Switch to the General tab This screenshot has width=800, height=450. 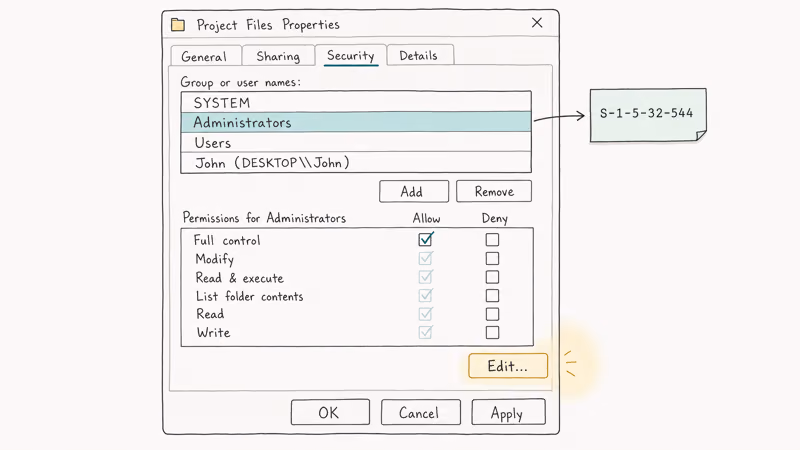pyautogui.click(x=206, y=56)
